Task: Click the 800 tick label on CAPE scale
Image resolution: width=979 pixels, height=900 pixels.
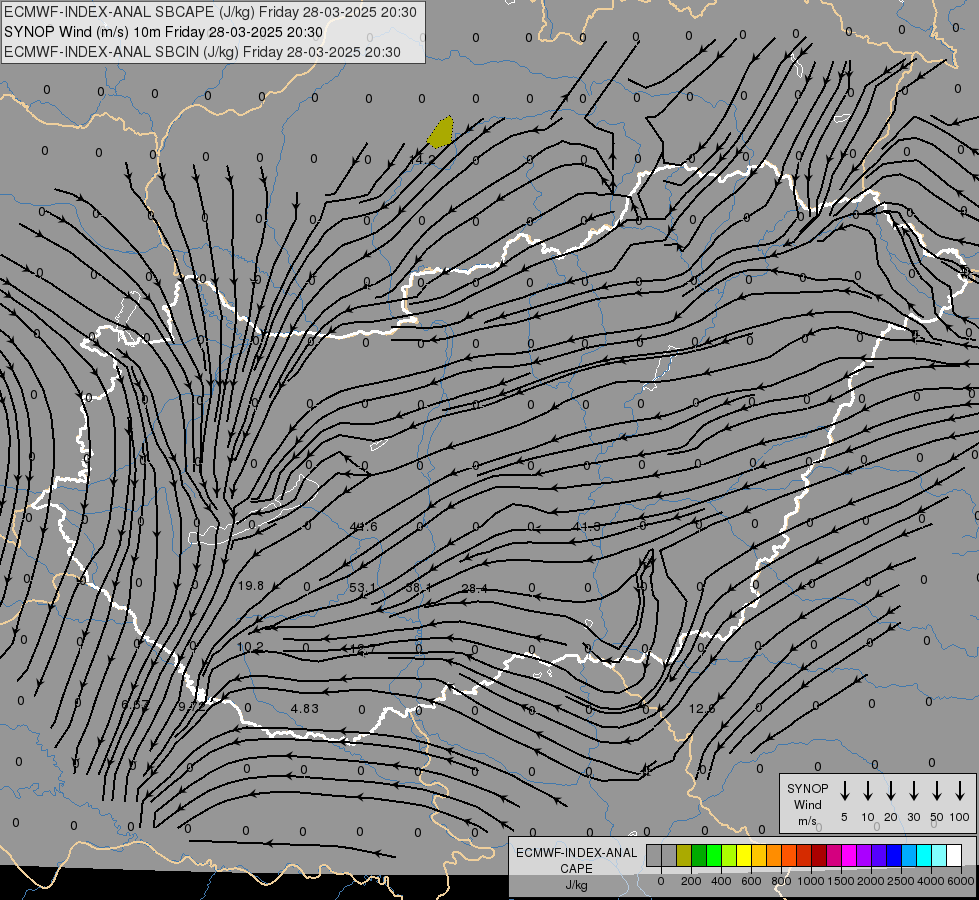Action: coord(781,881)
